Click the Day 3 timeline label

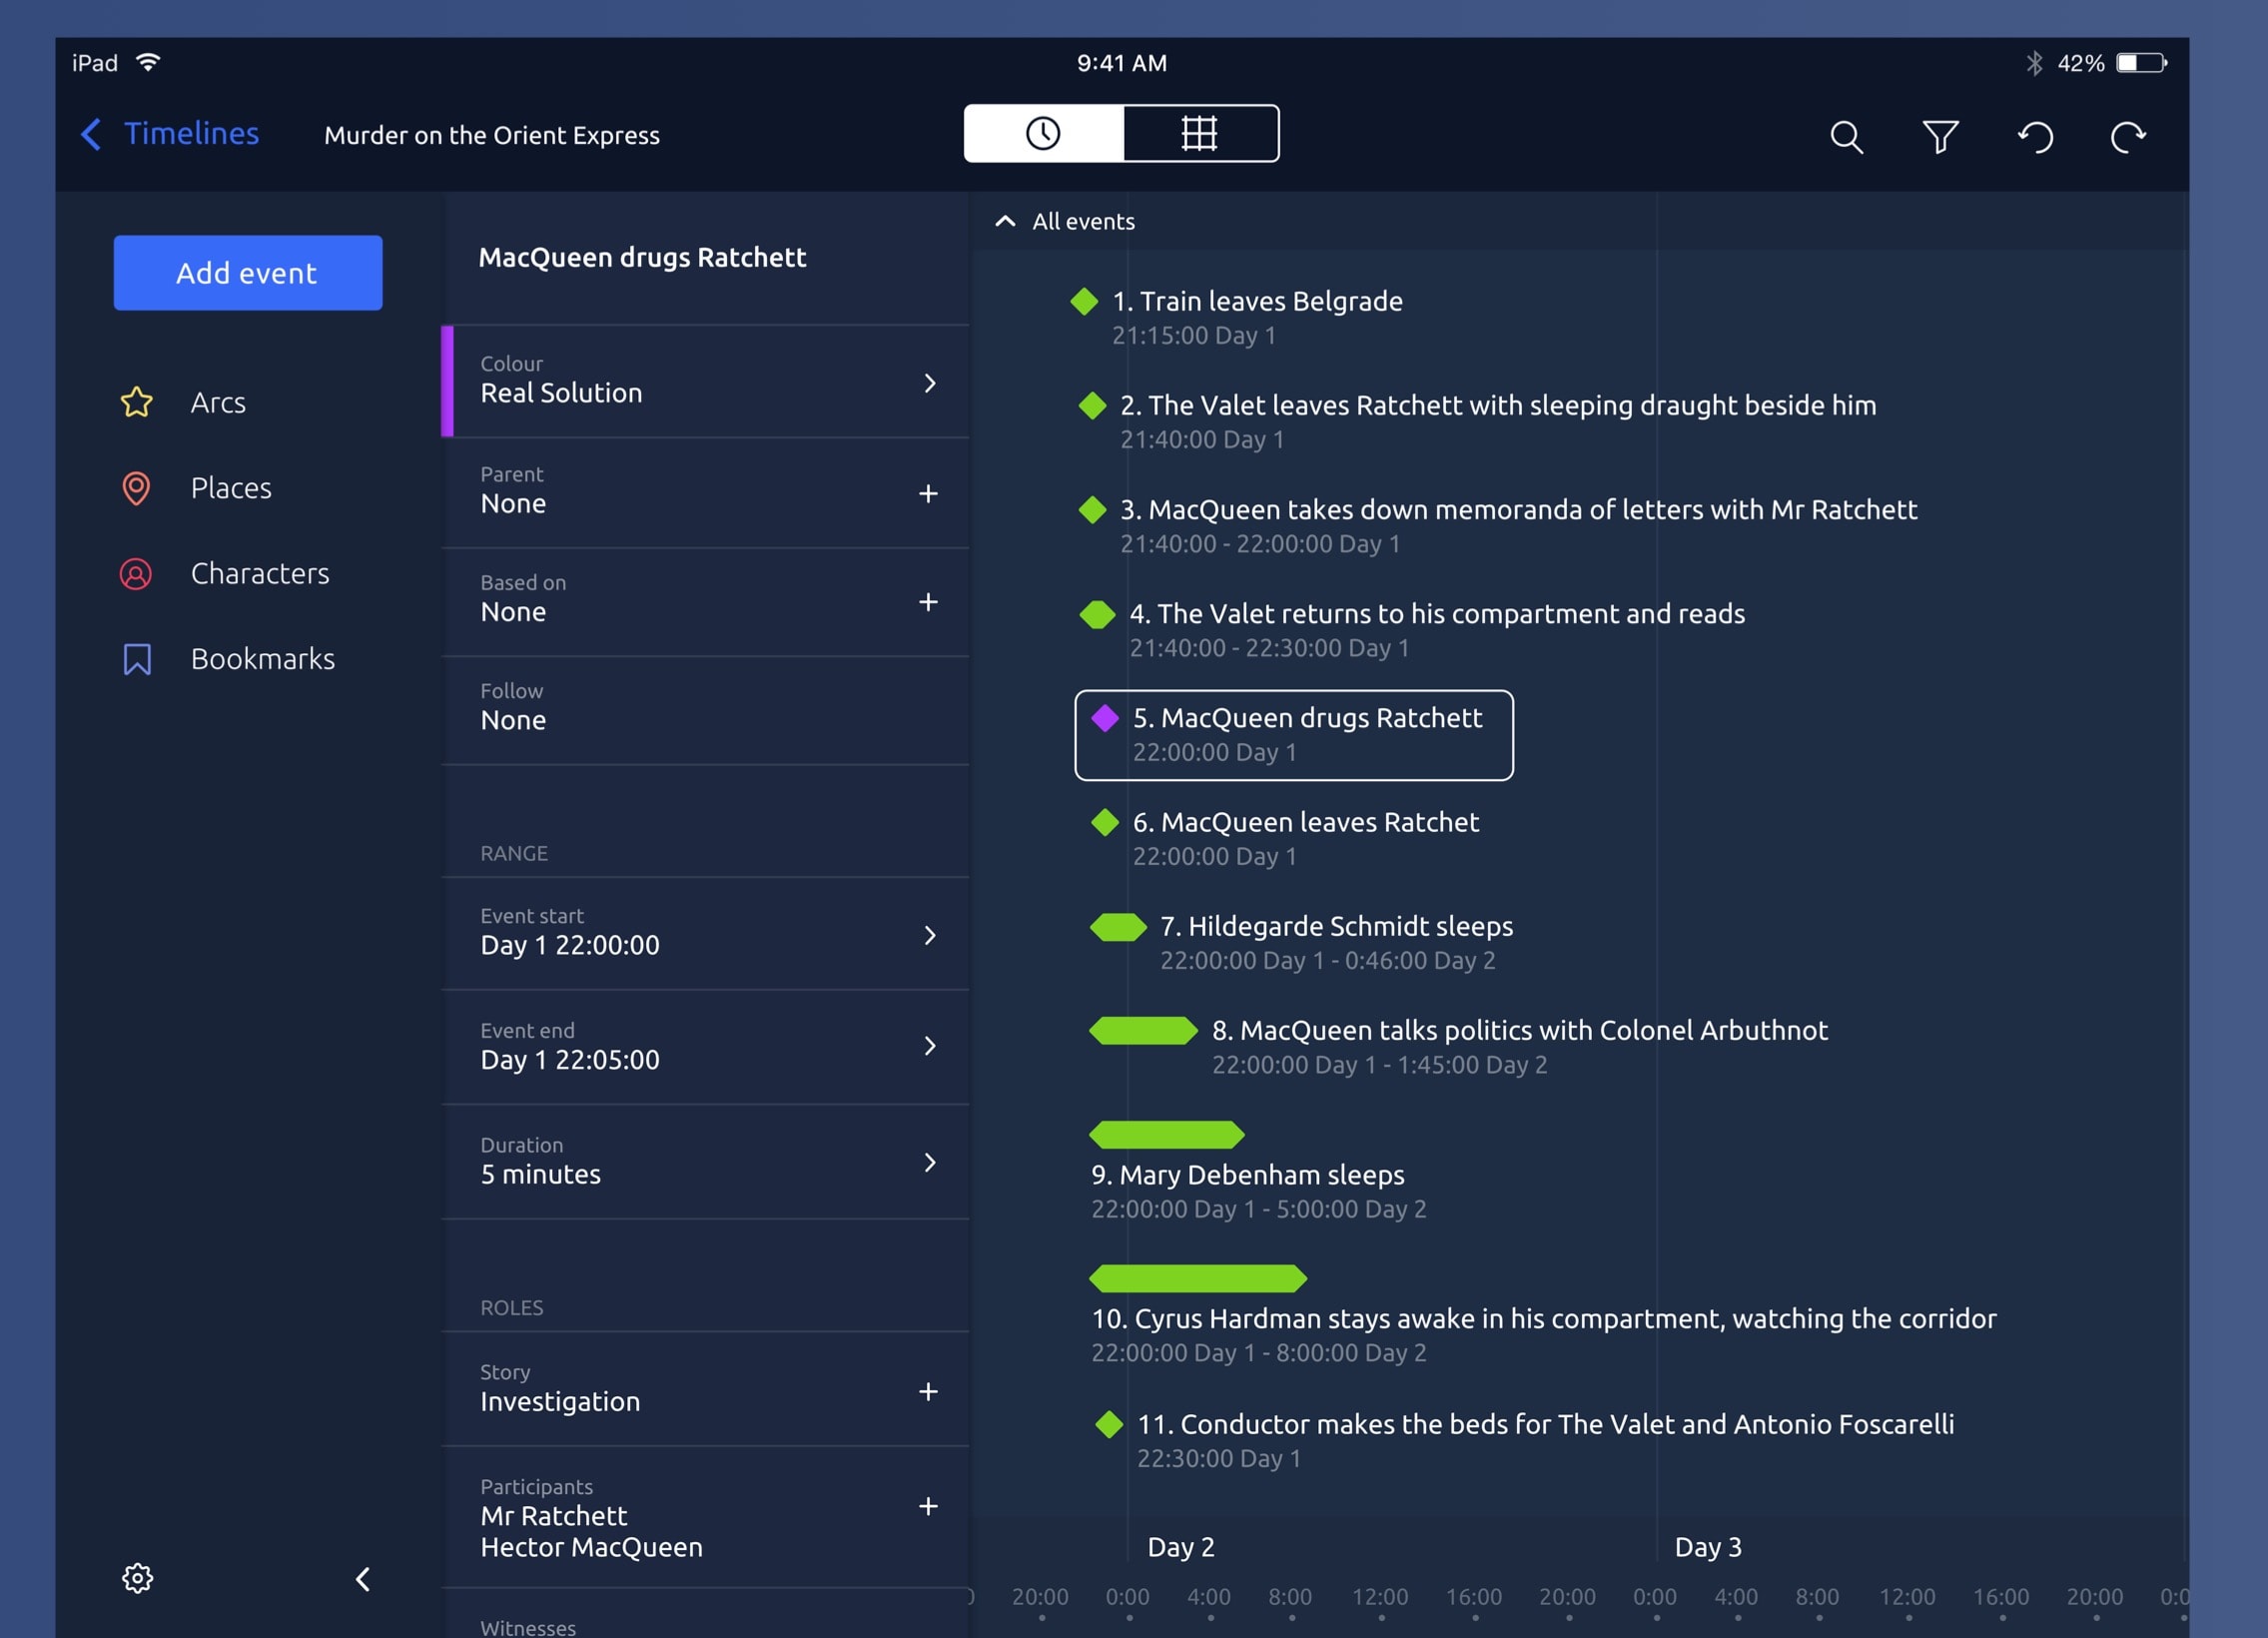[1708, 1547]
